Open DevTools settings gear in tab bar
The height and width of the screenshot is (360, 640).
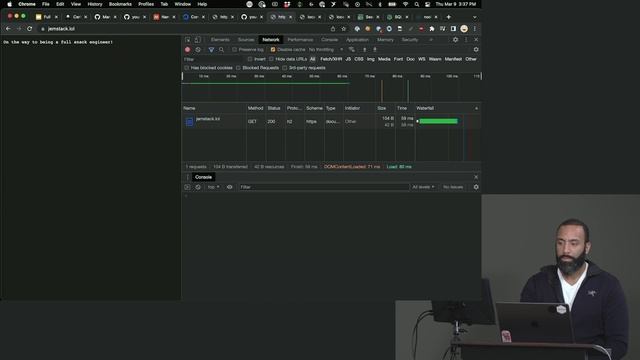456,40
